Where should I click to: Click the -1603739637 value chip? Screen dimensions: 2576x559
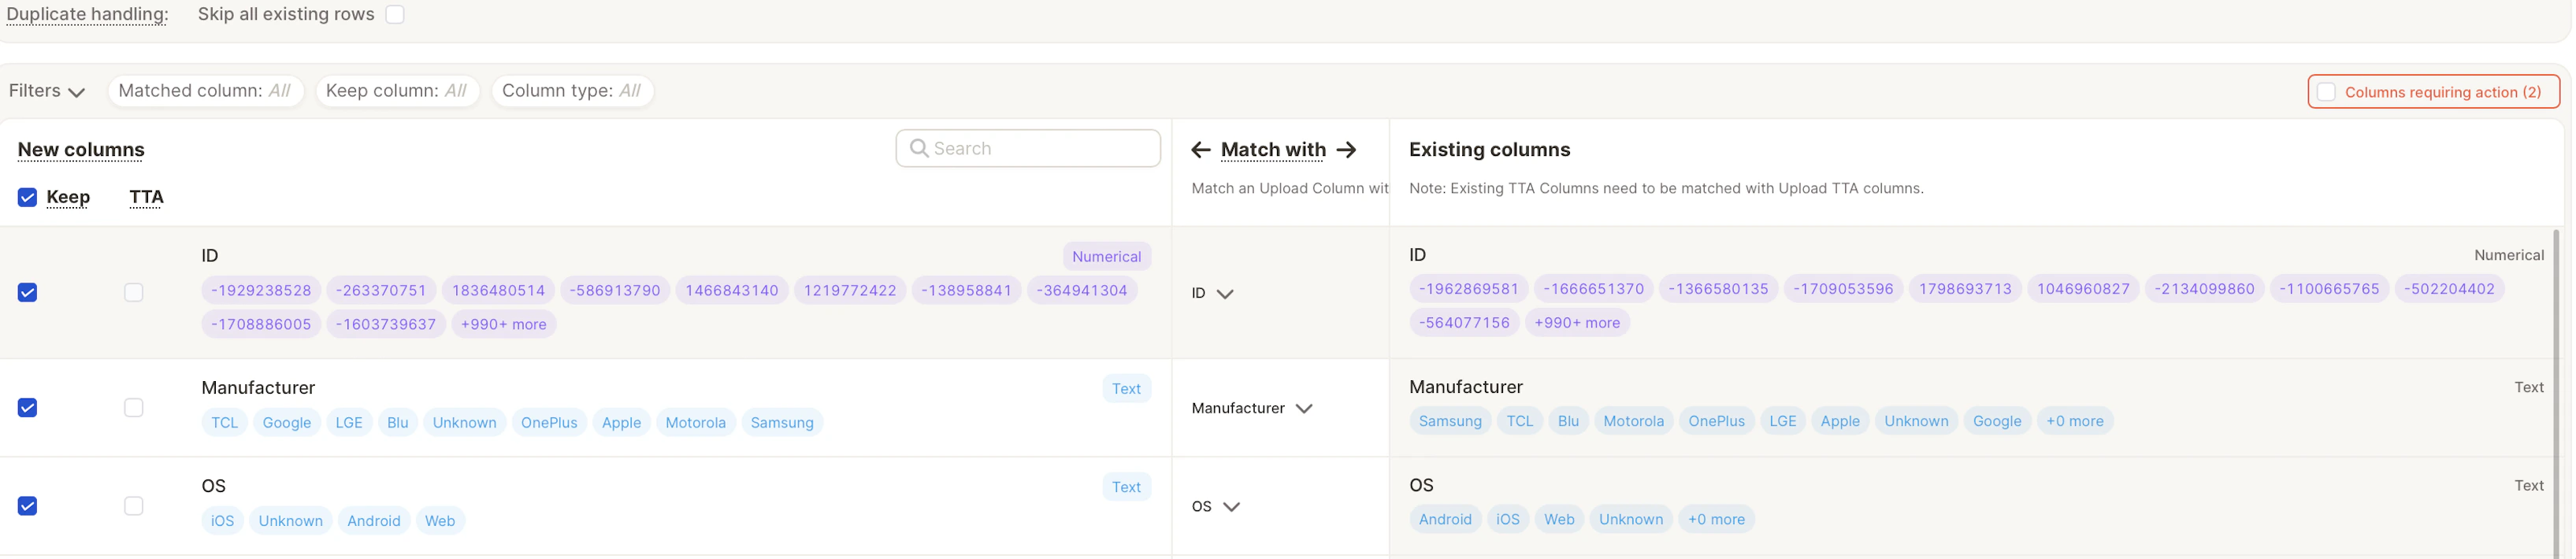point(386,324)
